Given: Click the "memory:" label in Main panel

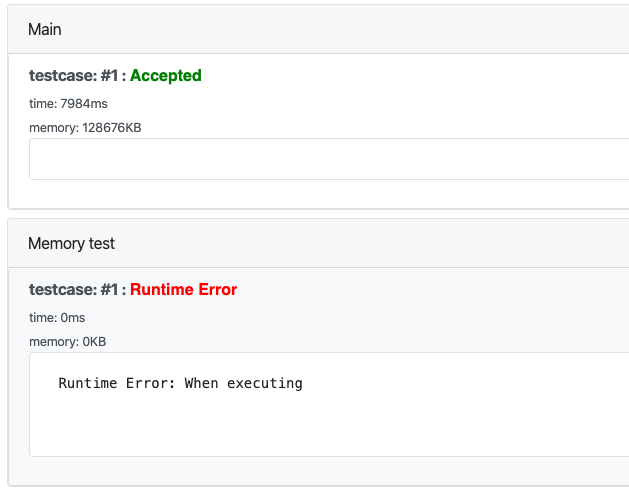Looking at the screenshot, I should (x=52, y=127).
